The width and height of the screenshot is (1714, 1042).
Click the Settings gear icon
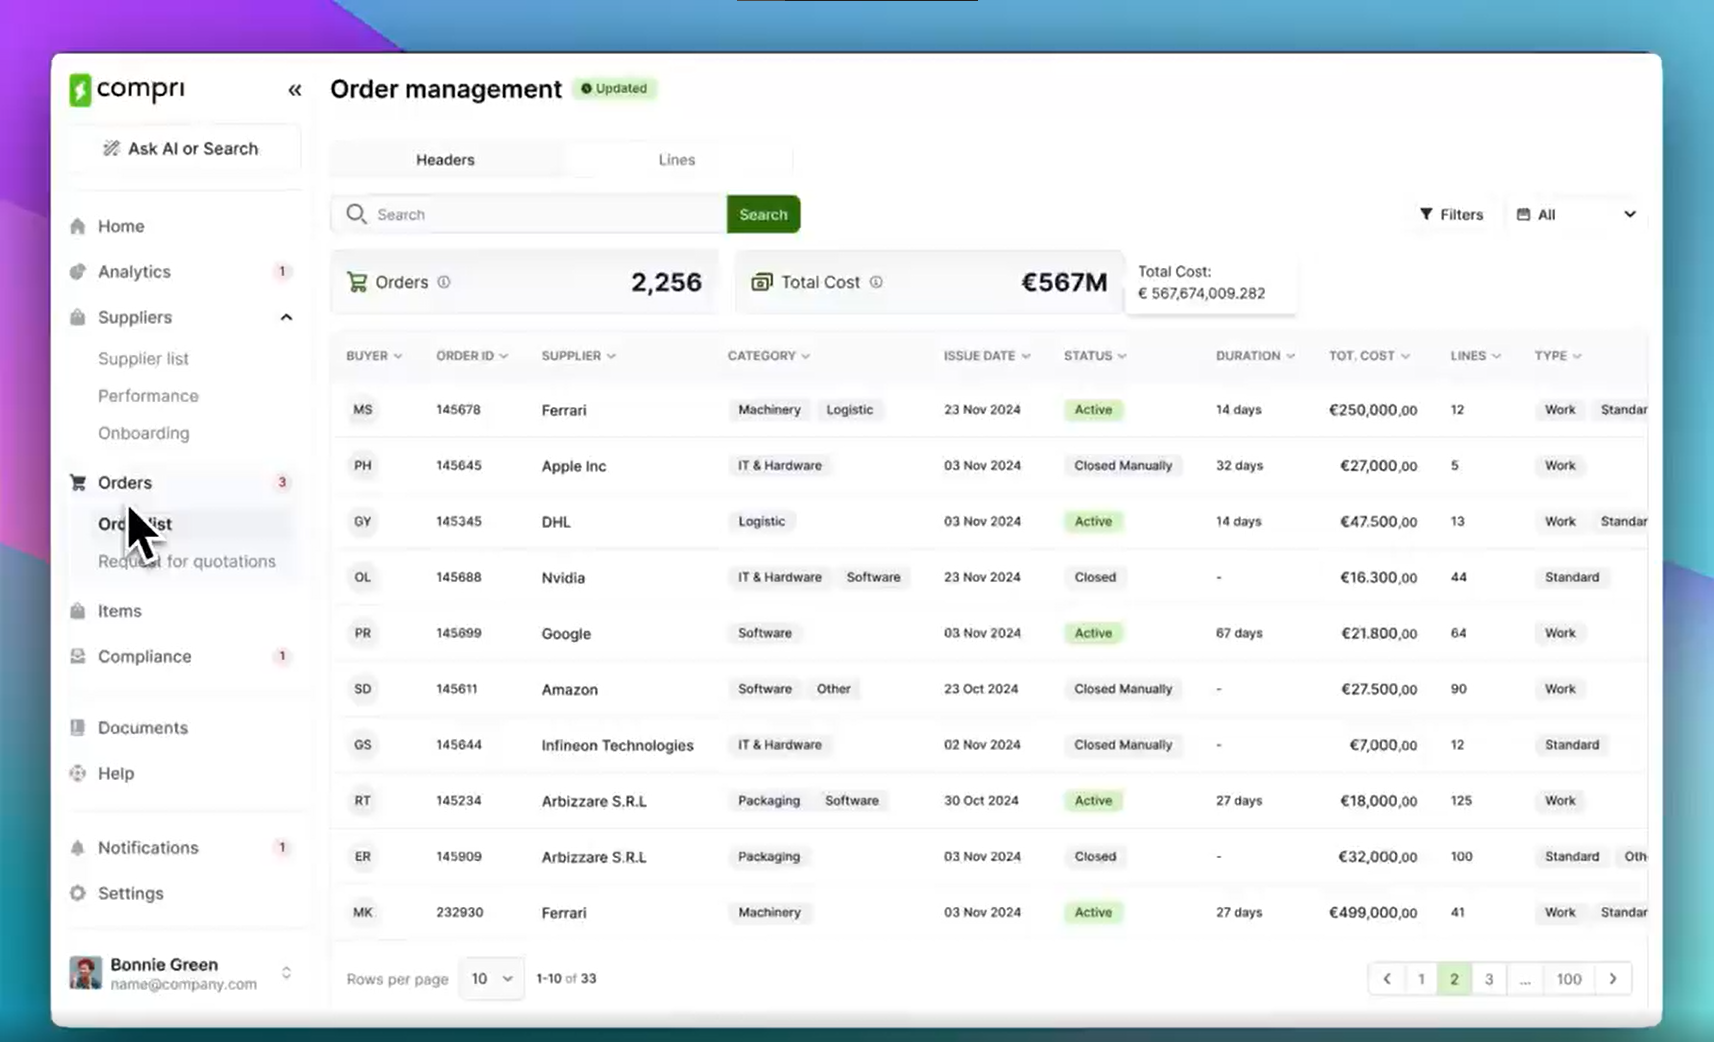pyautogui.click(x=78, y=893)
